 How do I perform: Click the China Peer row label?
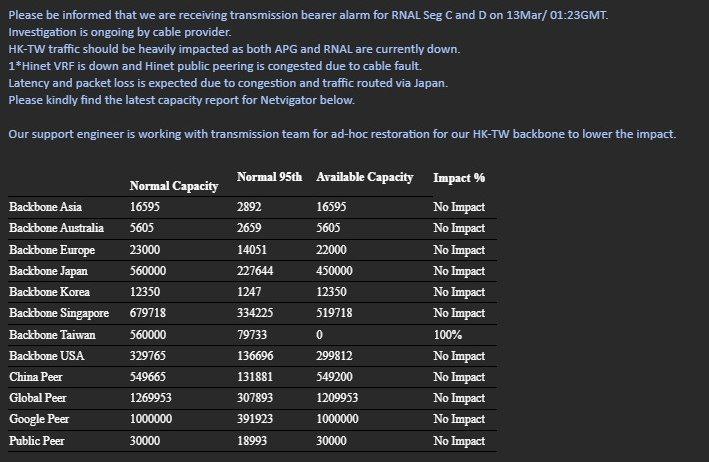pos(36,377)
